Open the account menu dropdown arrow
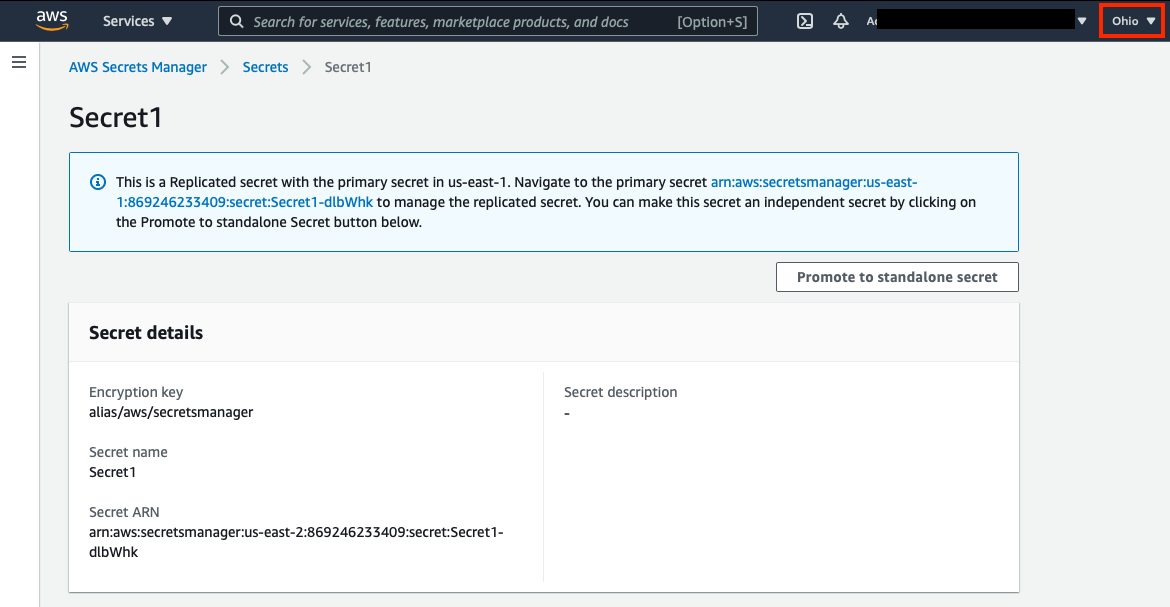Image resolution: width=1170 pixels, height=607 pixels. pos(1082,21)
